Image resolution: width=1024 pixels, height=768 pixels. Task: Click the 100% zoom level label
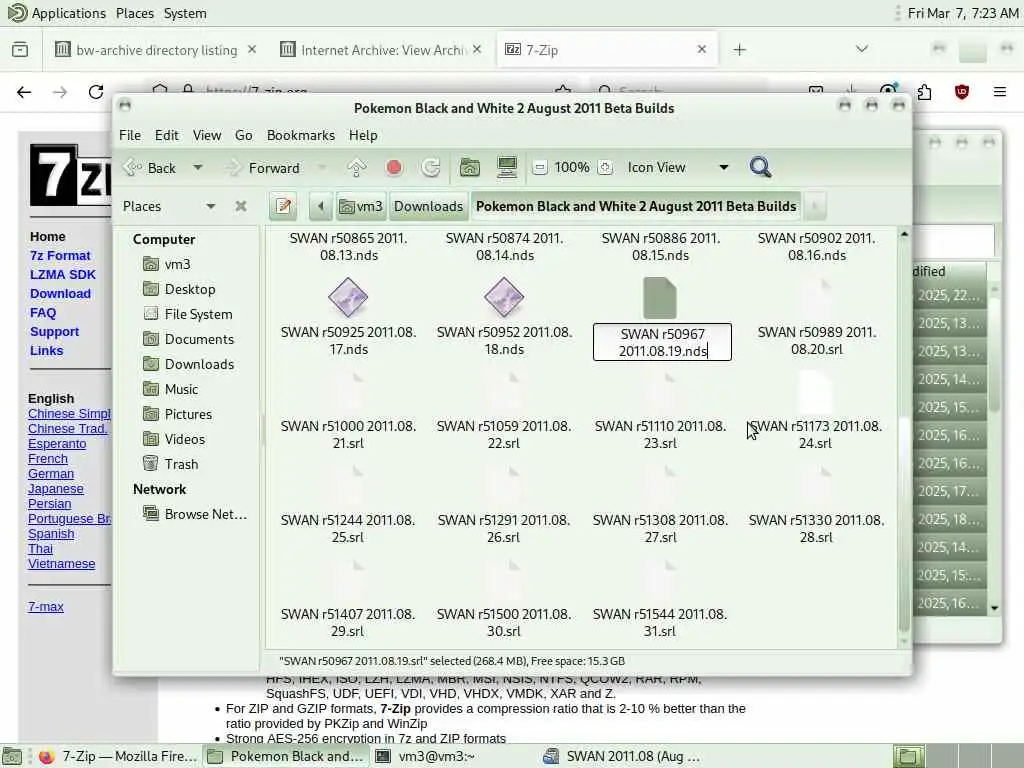coord(572,168)
